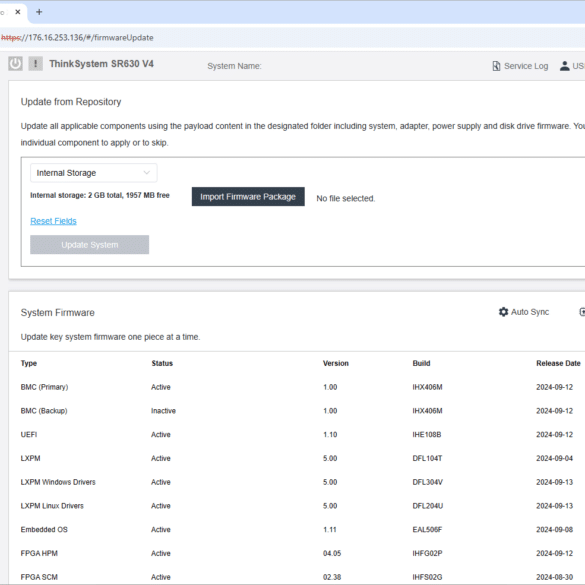Click the ThinkSystem SR630 V4 title
This screenshot has width=585, height=585.
pyautogui.click(x=101, y=64)
